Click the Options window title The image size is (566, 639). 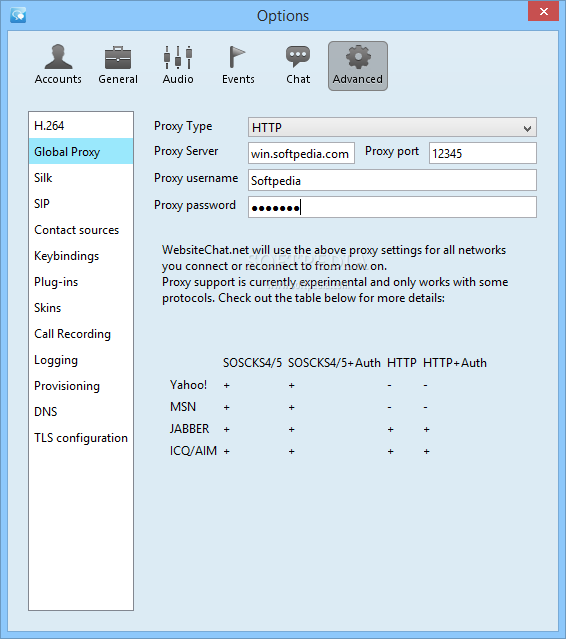tap(283, 16)
